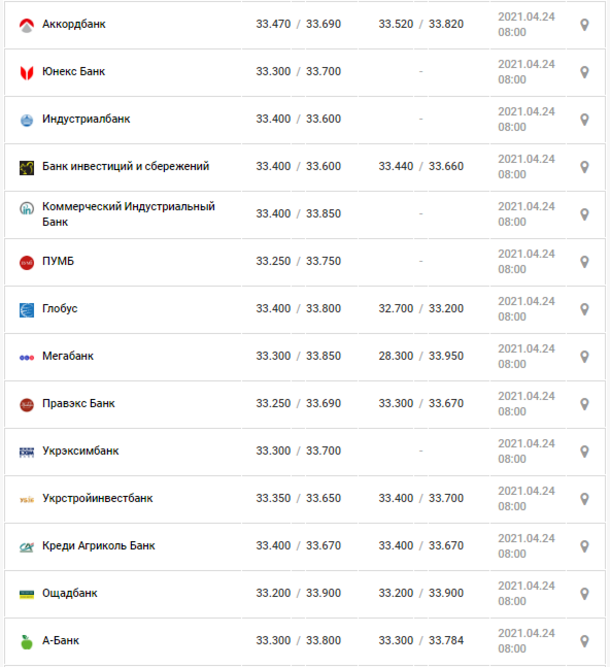
Task: Open map pin for Глобус
Action: click(585, 309)
